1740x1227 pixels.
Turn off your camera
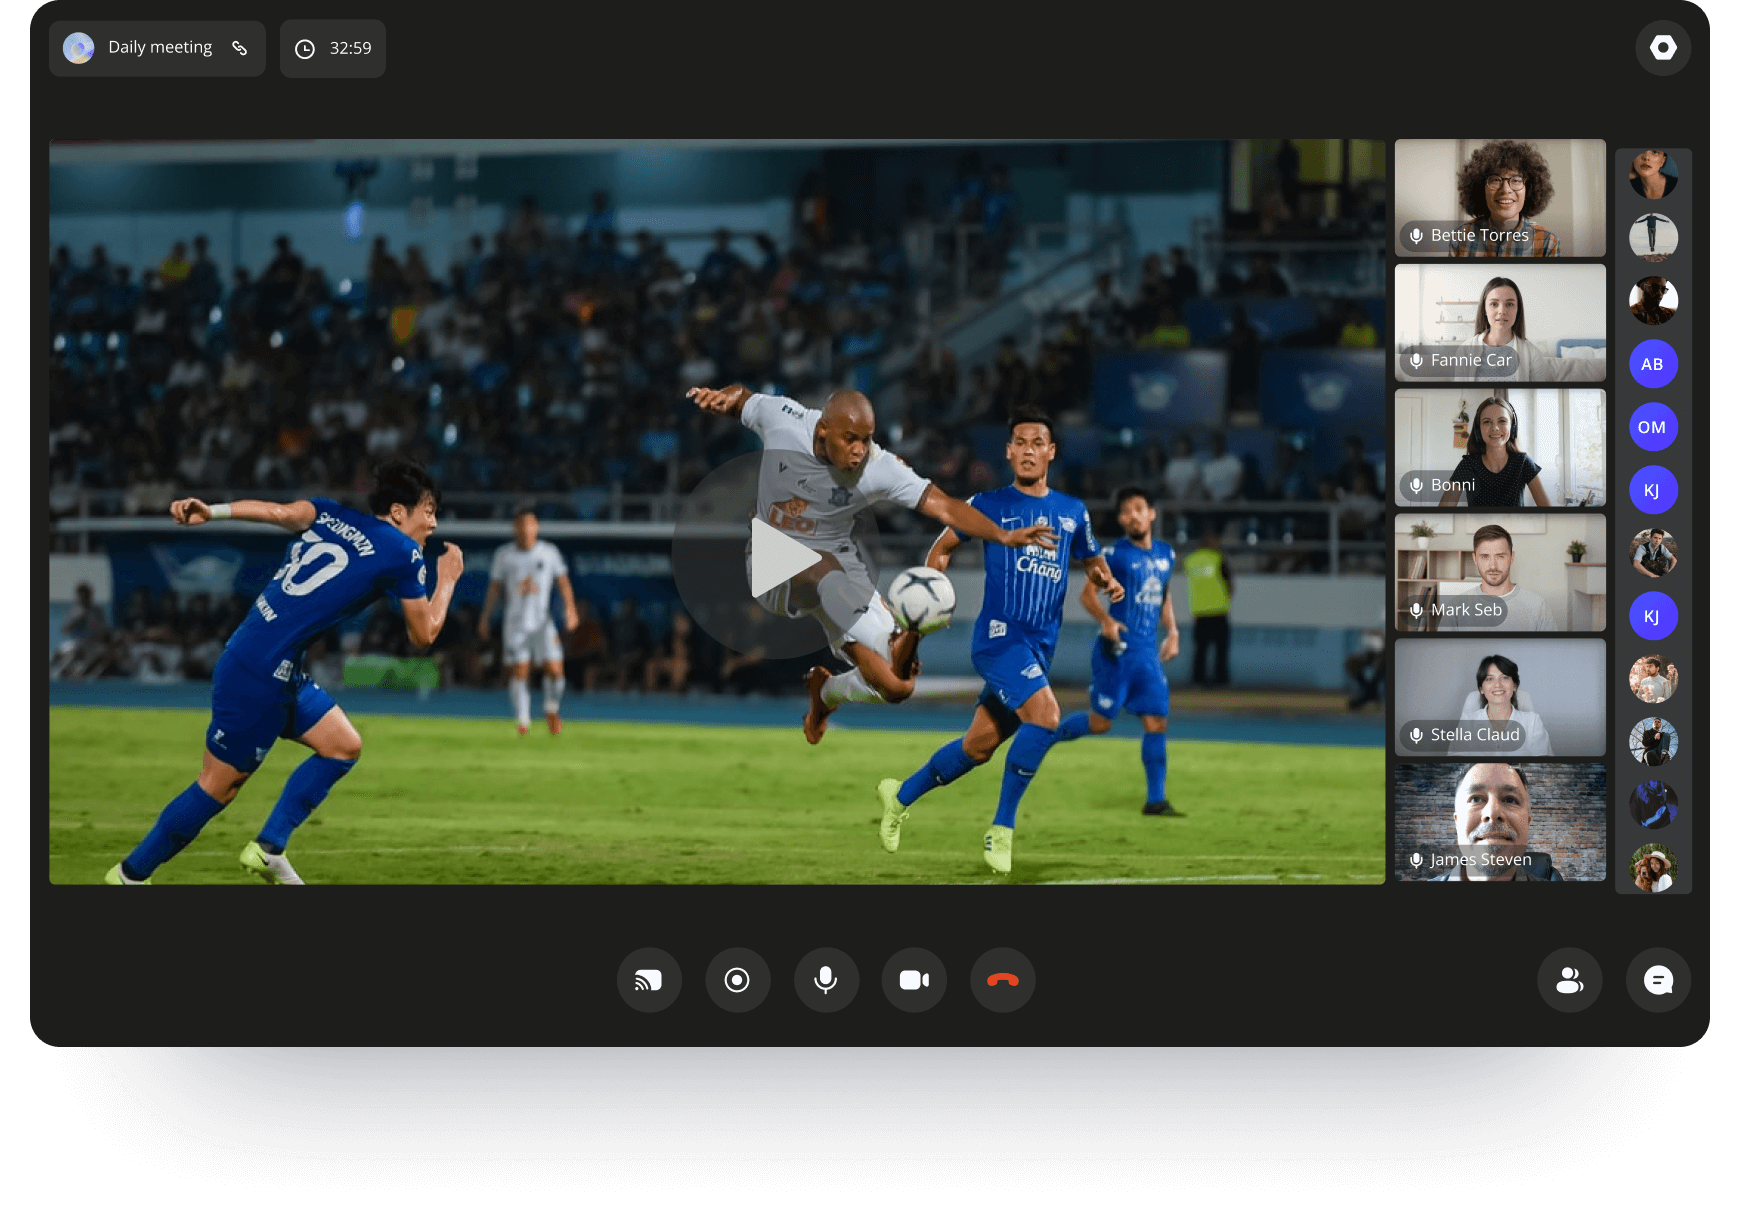tap(914, 980)
